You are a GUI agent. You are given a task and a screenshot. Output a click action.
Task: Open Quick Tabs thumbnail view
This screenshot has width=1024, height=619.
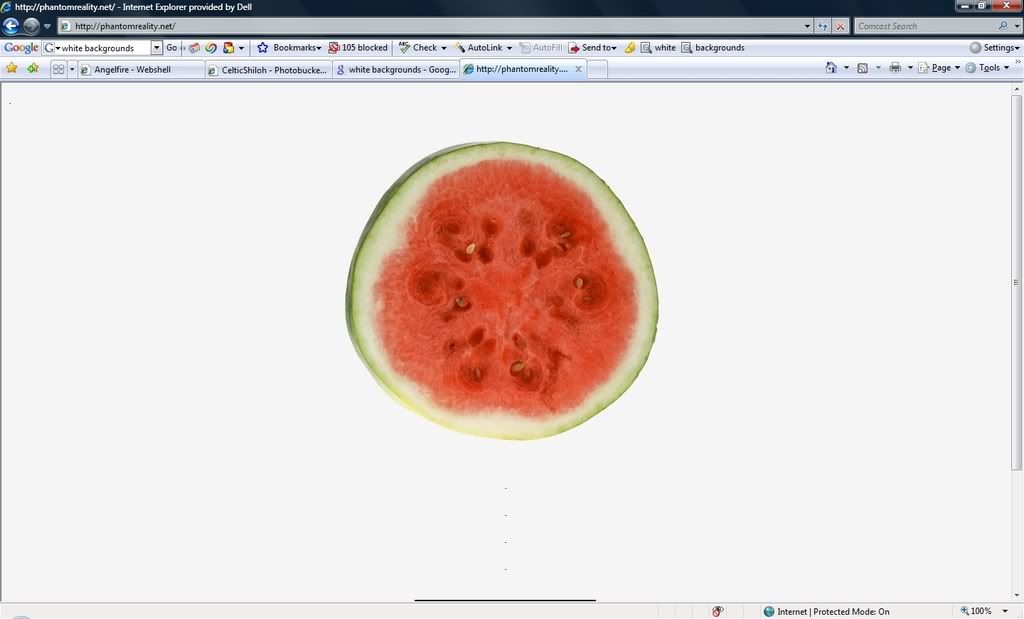click(58, 69)
